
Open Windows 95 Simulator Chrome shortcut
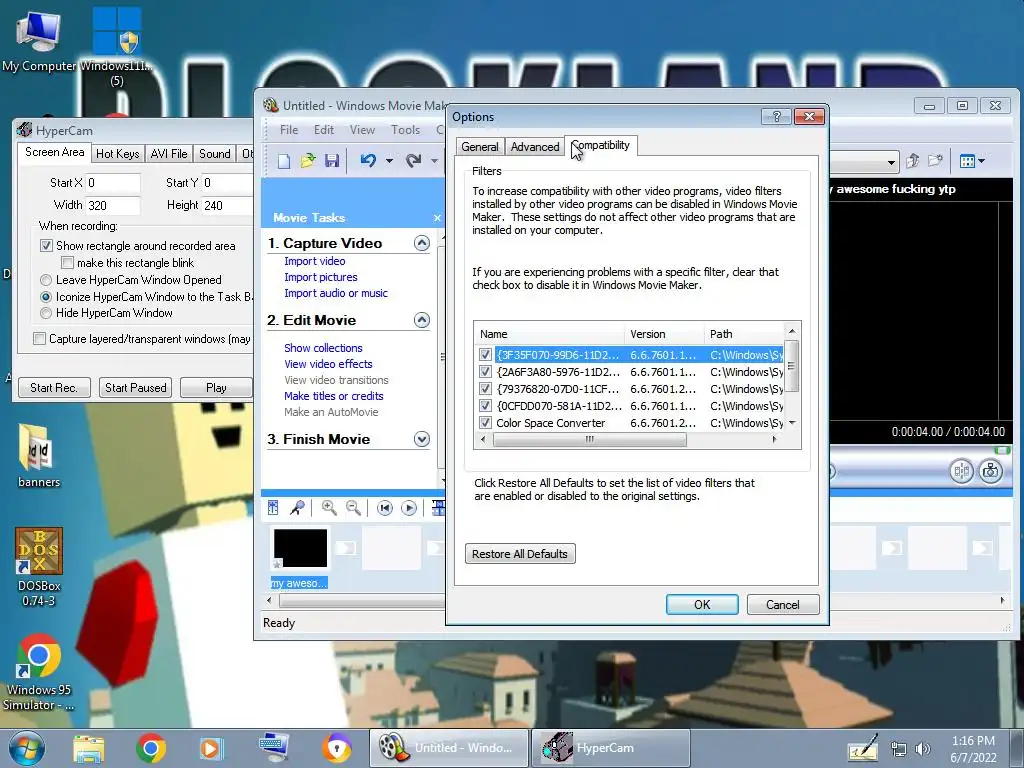[39, 672]
